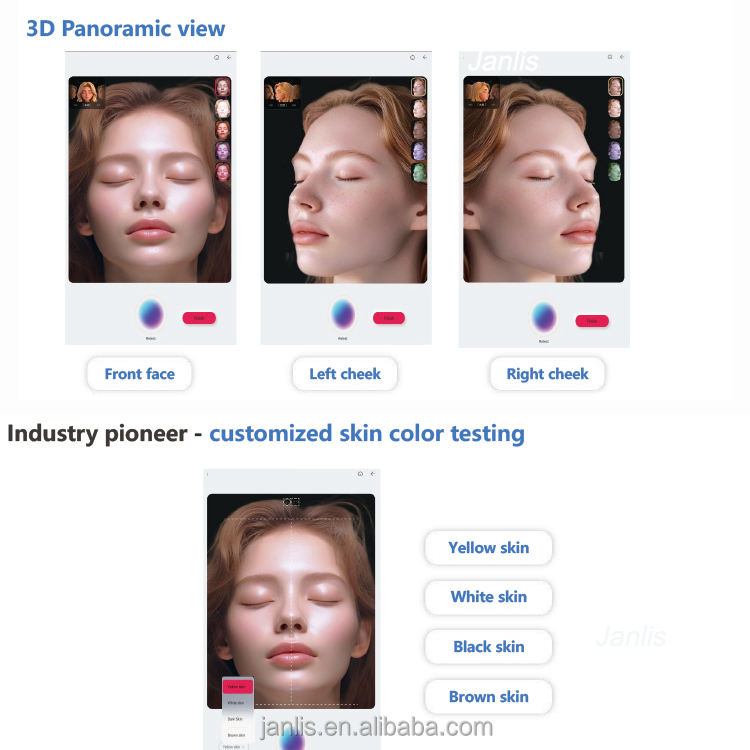Image resolution: width=750 pixels, height=750 pixels.
Task: Click the large Brown skin label on the right
Action: 488,697
